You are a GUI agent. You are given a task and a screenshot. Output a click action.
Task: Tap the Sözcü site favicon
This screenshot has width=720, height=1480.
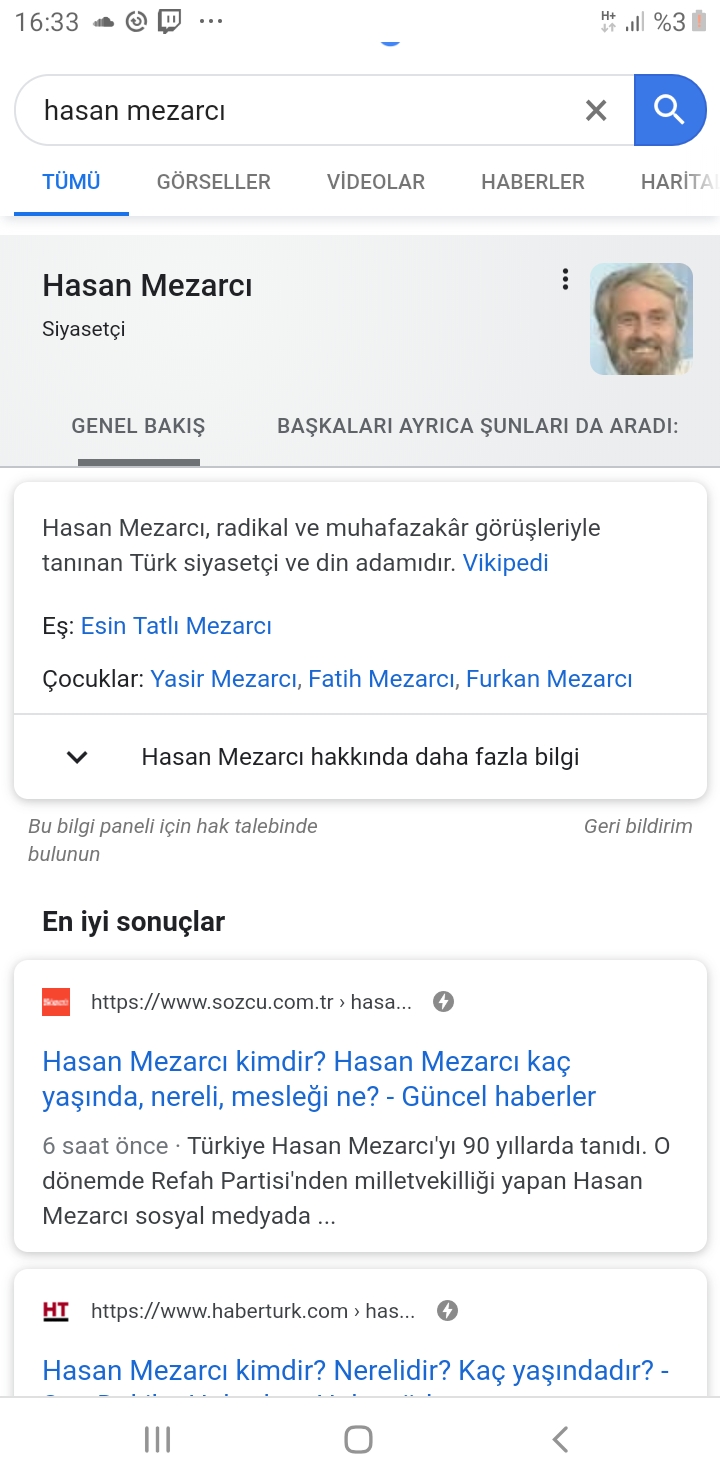(x=56, y=1002)
